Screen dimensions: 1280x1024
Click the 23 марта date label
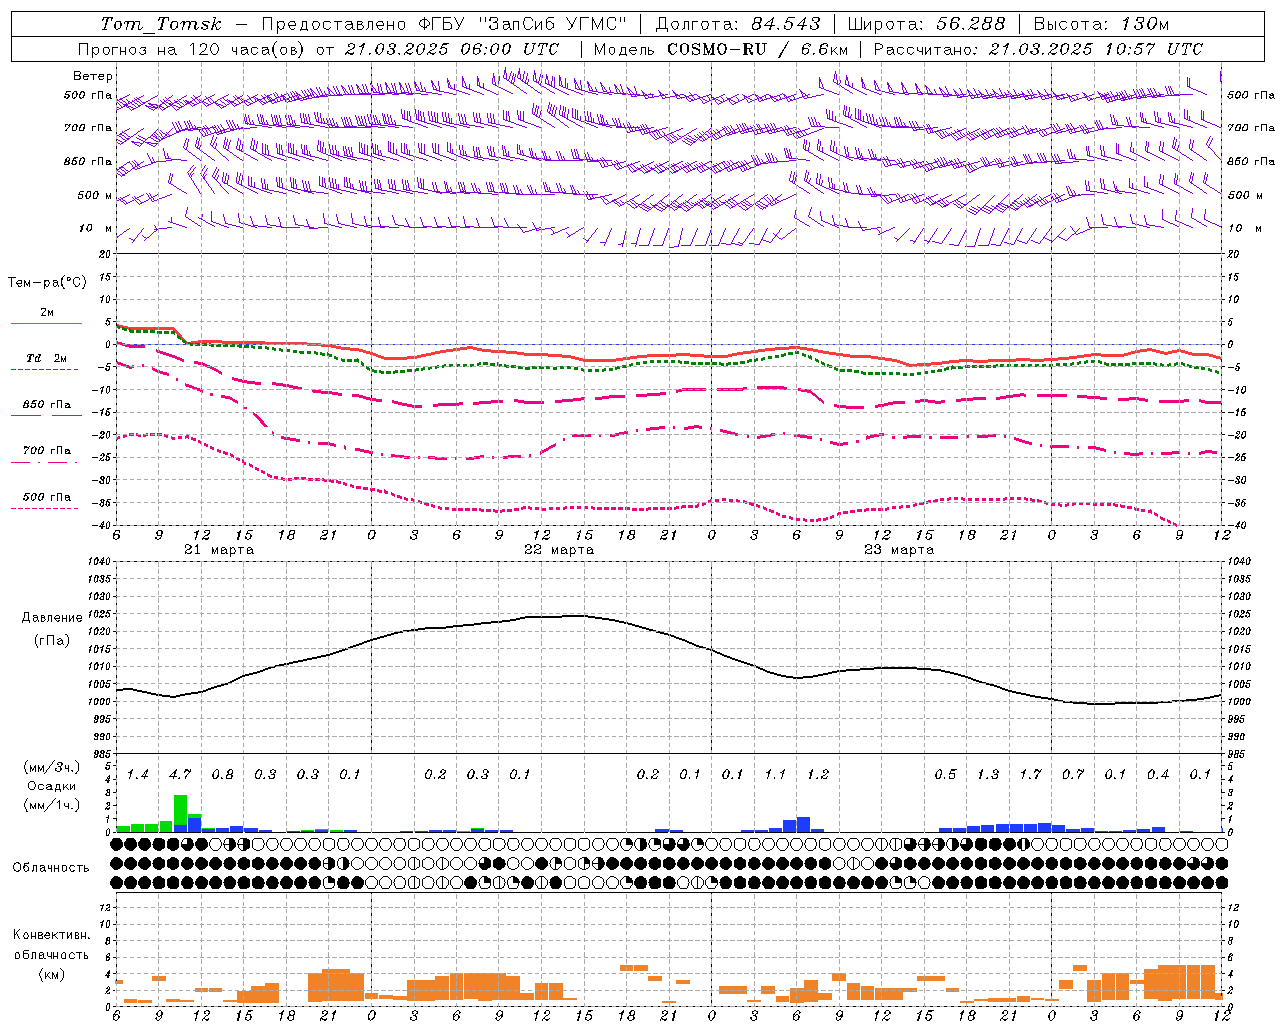pos(899,549)
